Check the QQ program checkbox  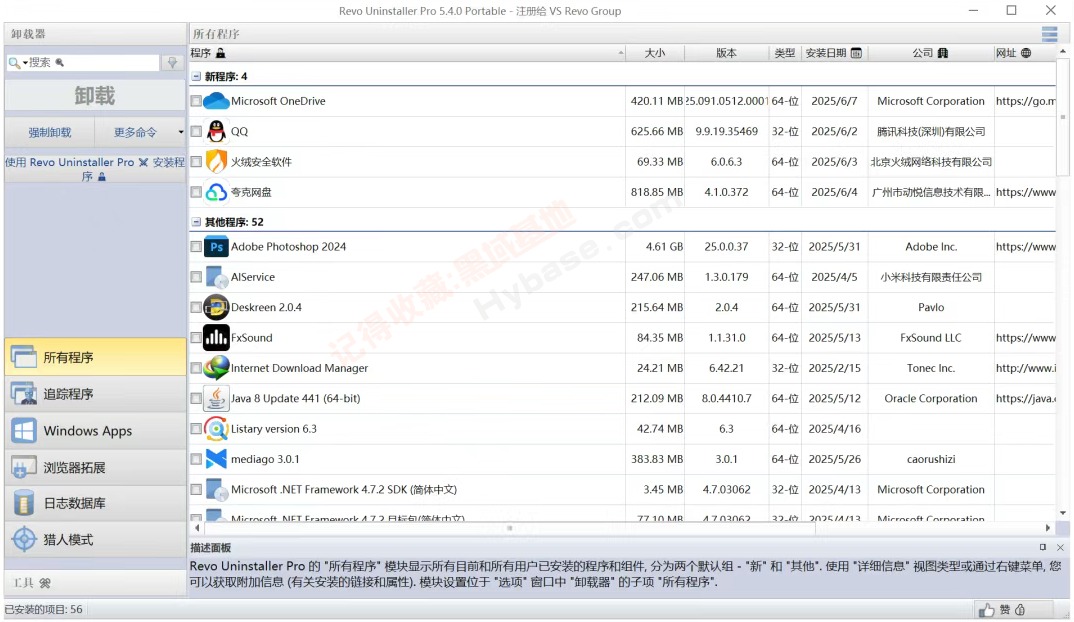click(x=196, y=132)
